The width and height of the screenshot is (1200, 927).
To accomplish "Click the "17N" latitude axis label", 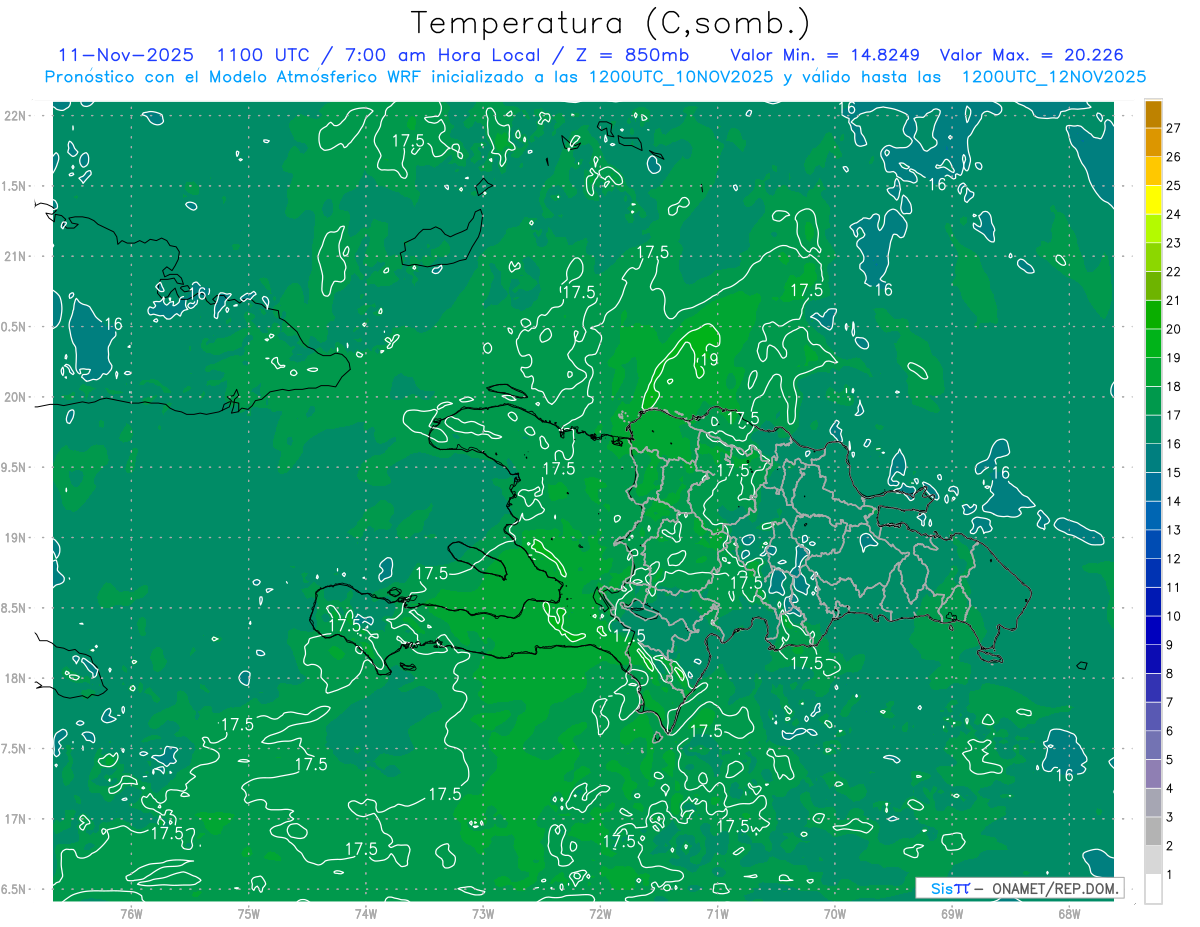I will (14, 819).
